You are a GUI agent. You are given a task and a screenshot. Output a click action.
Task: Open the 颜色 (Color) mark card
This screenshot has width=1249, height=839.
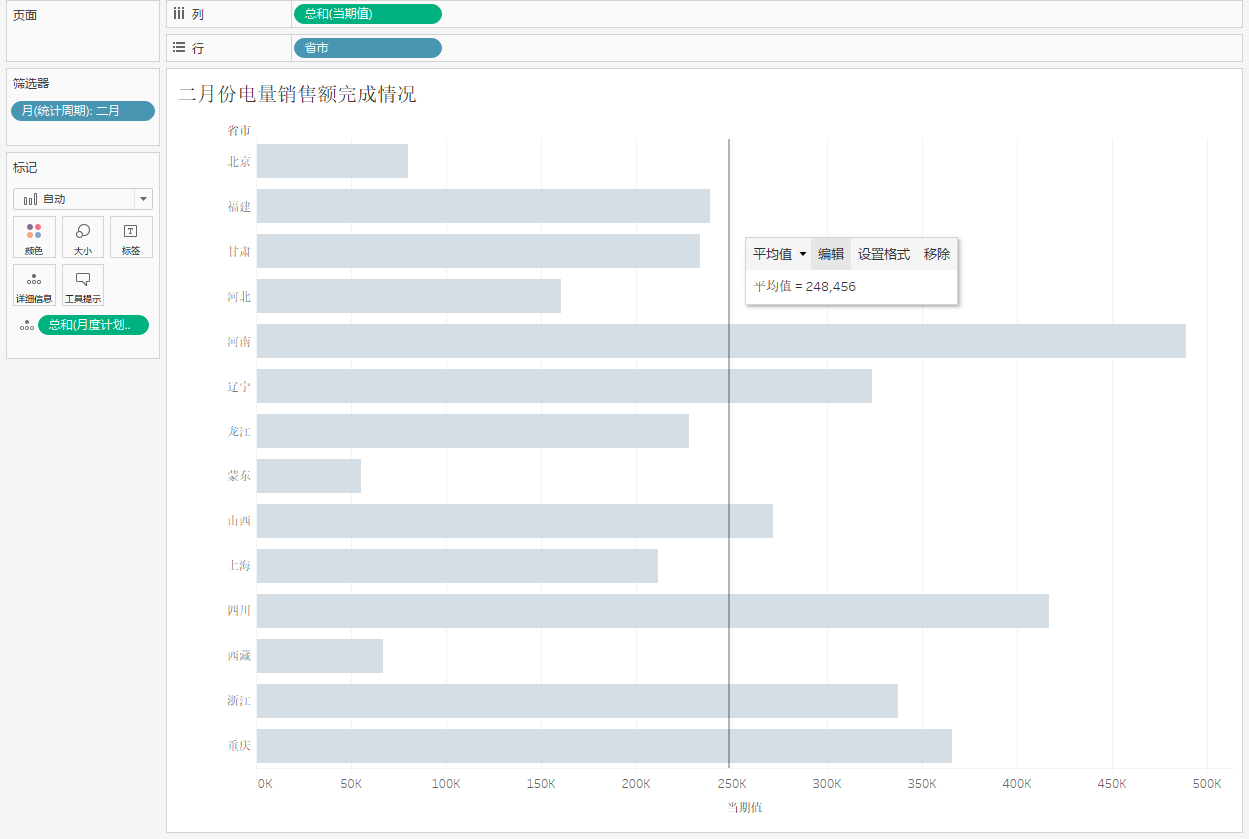coord(33,237)
